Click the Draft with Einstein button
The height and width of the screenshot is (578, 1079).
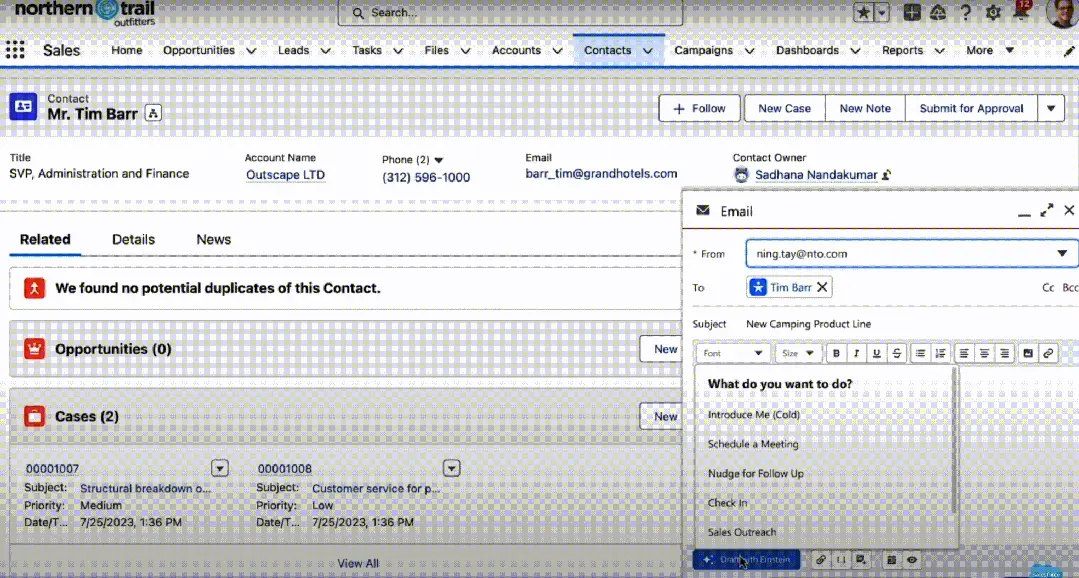click(747, 560)
